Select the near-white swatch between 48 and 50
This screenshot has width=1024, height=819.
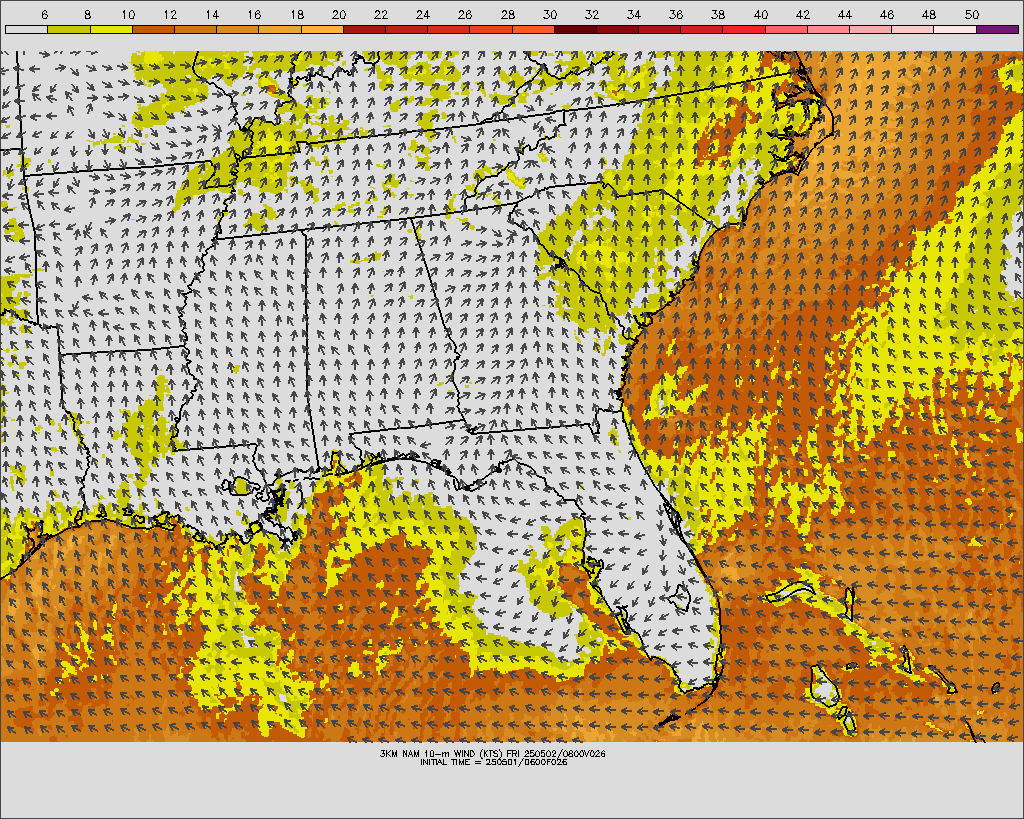pyautogui.click(x=955, y=29)
